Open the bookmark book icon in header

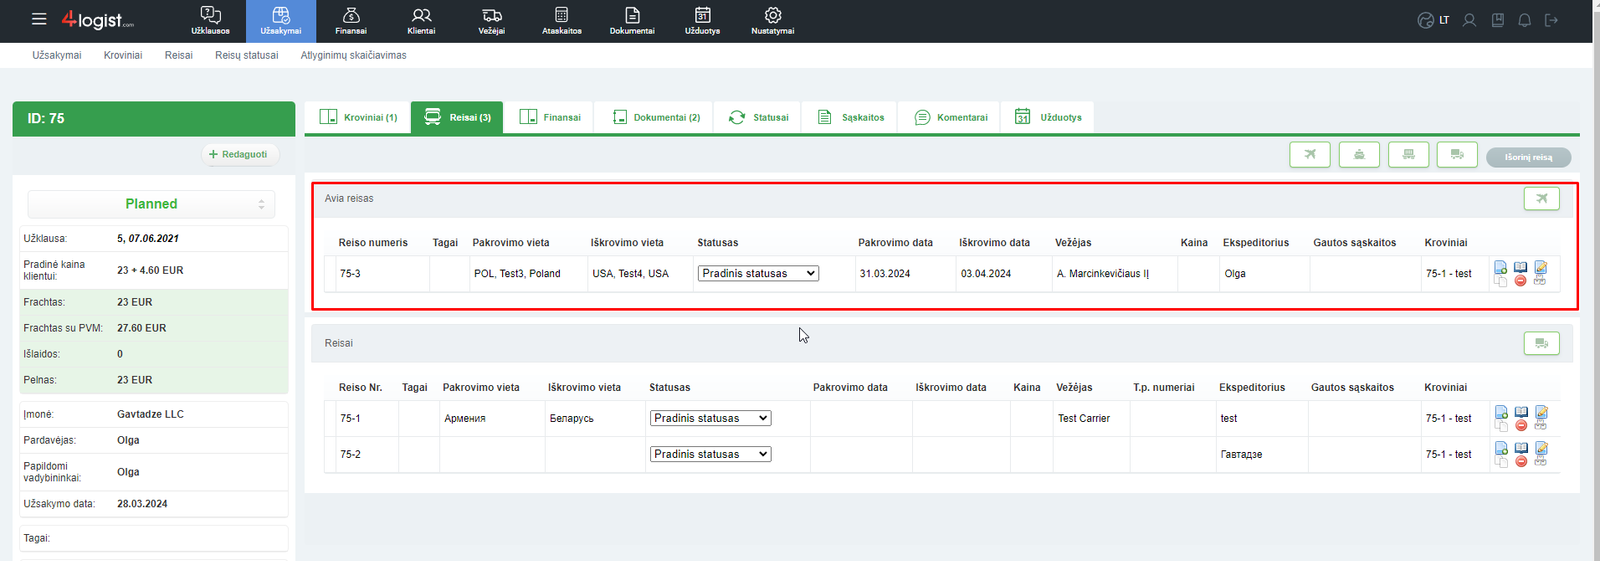tap(1497, 20)
